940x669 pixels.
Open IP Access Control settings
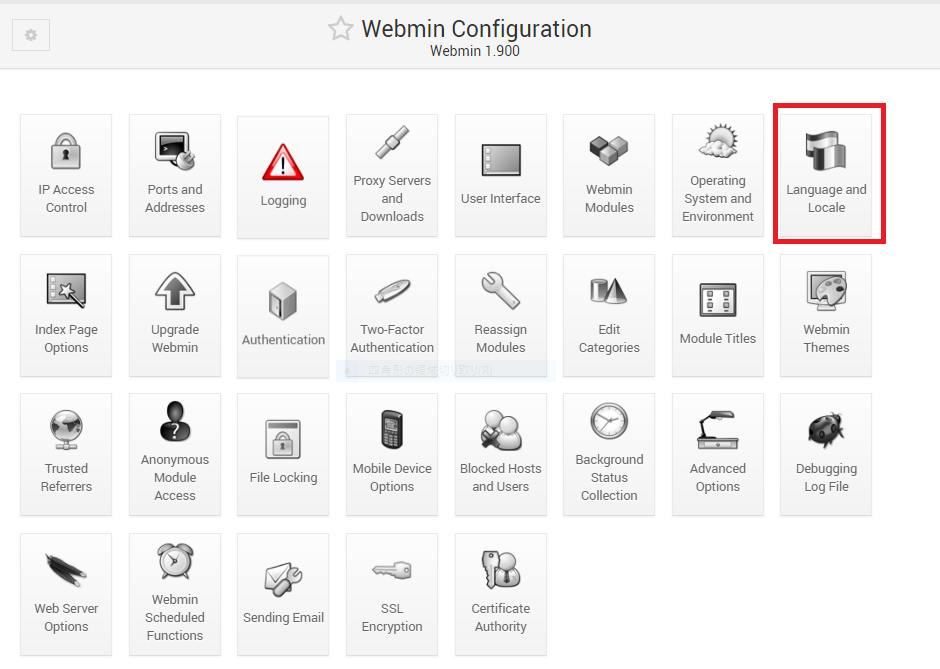[66, 175]
